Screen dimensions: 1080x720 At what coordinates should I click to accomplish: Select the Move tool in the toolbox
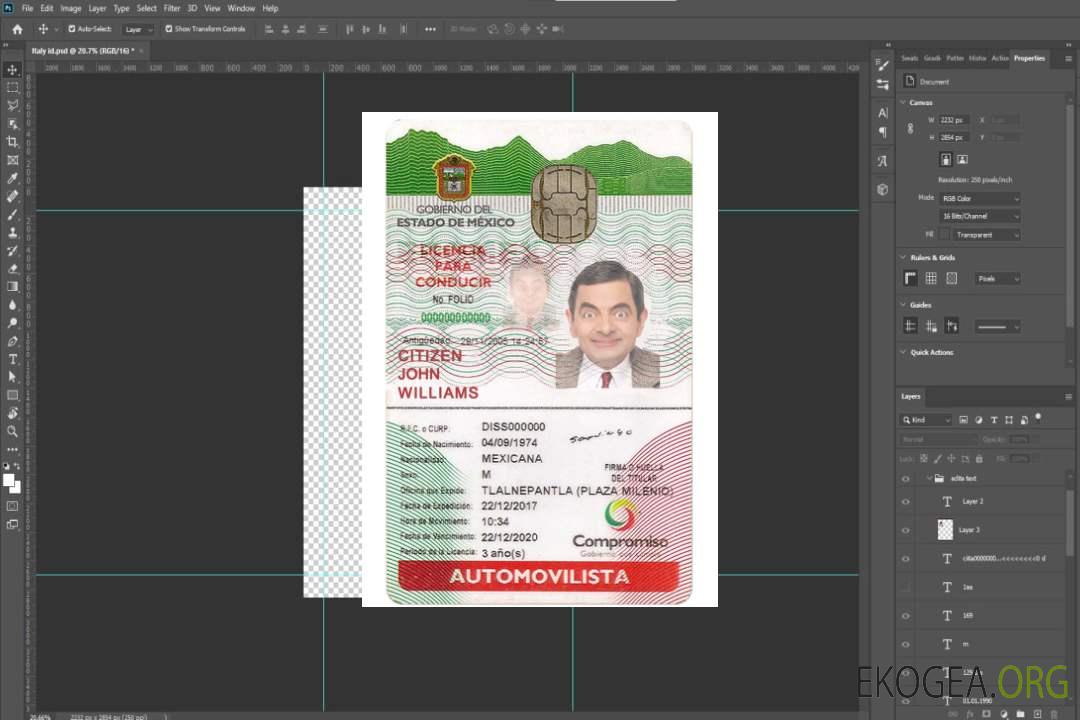12,70
